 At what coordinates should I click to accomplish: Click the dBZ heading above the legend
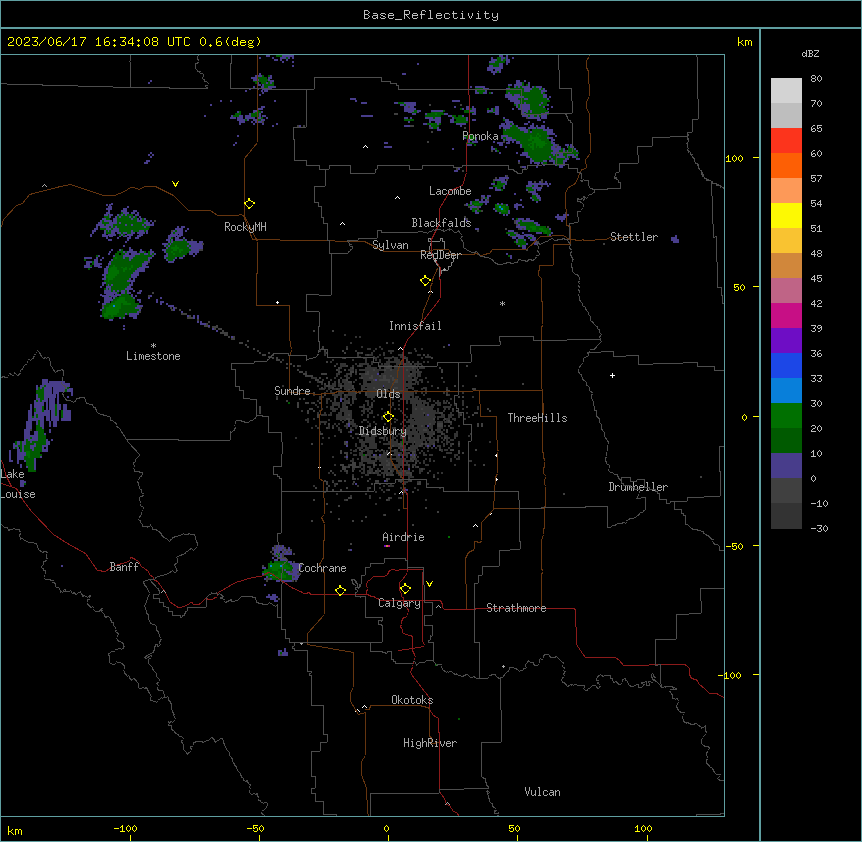click(x=810, y=53)
